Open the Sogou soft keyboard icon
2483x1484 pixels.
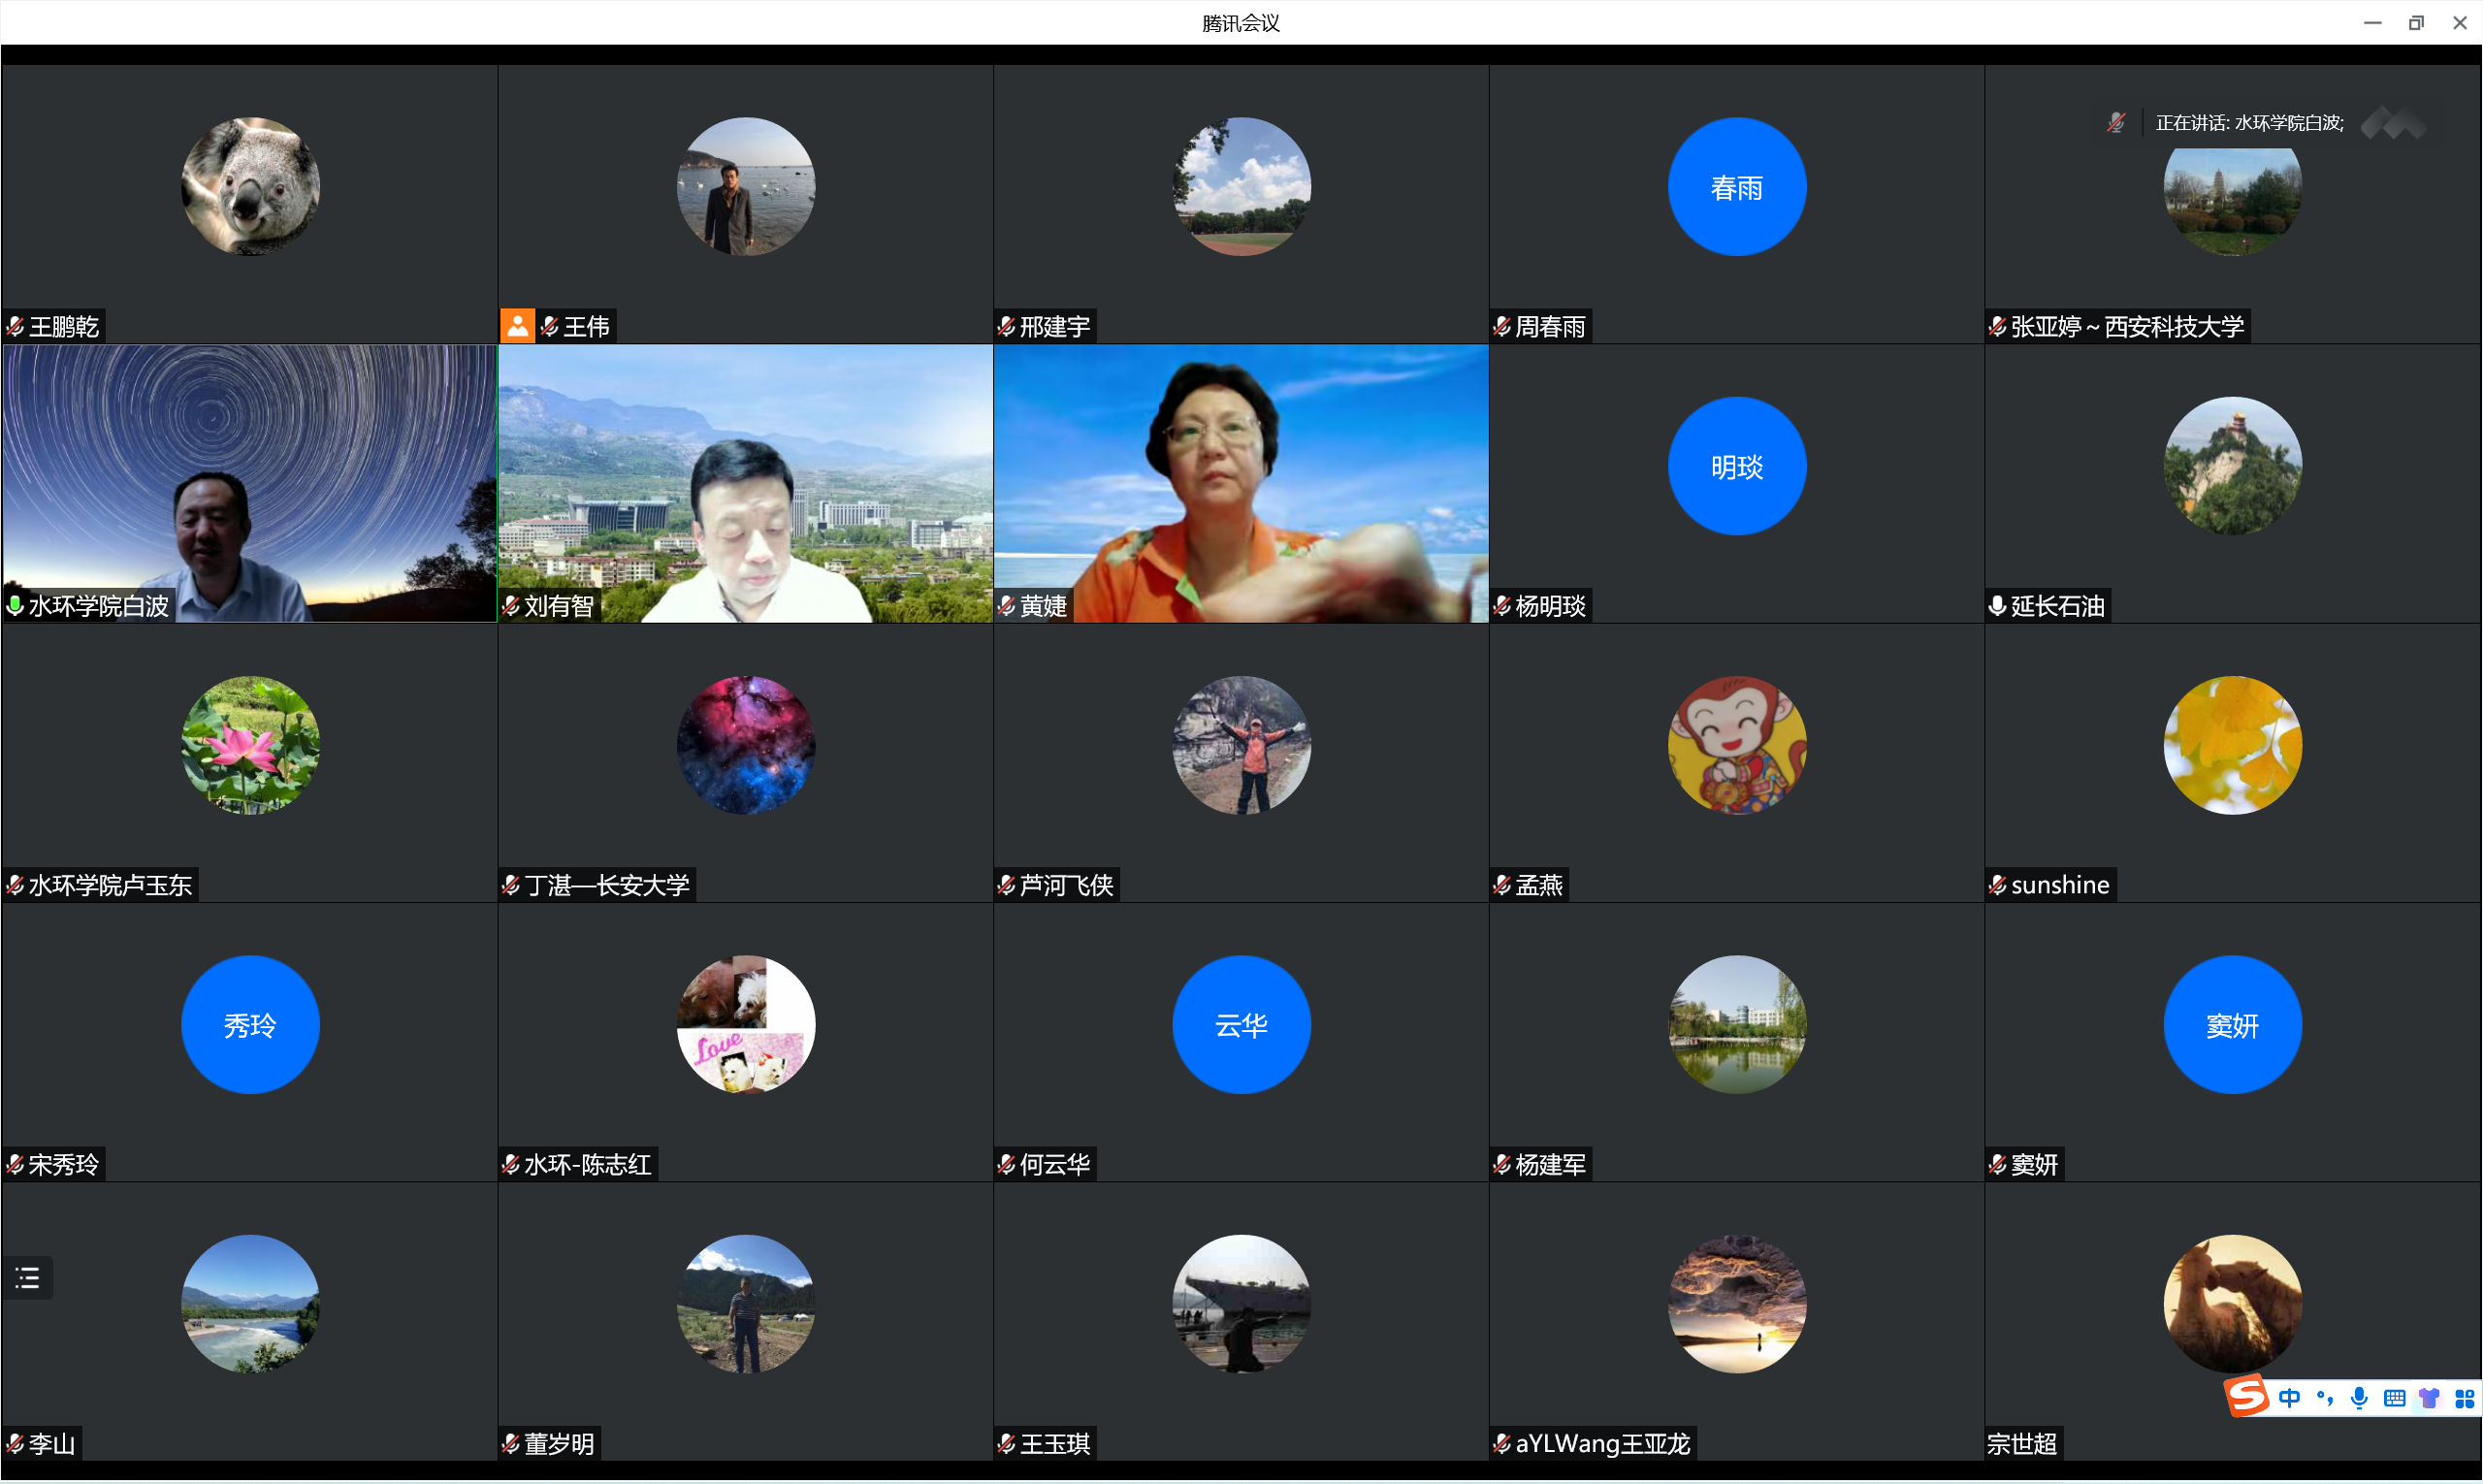pos(2394,1398)
